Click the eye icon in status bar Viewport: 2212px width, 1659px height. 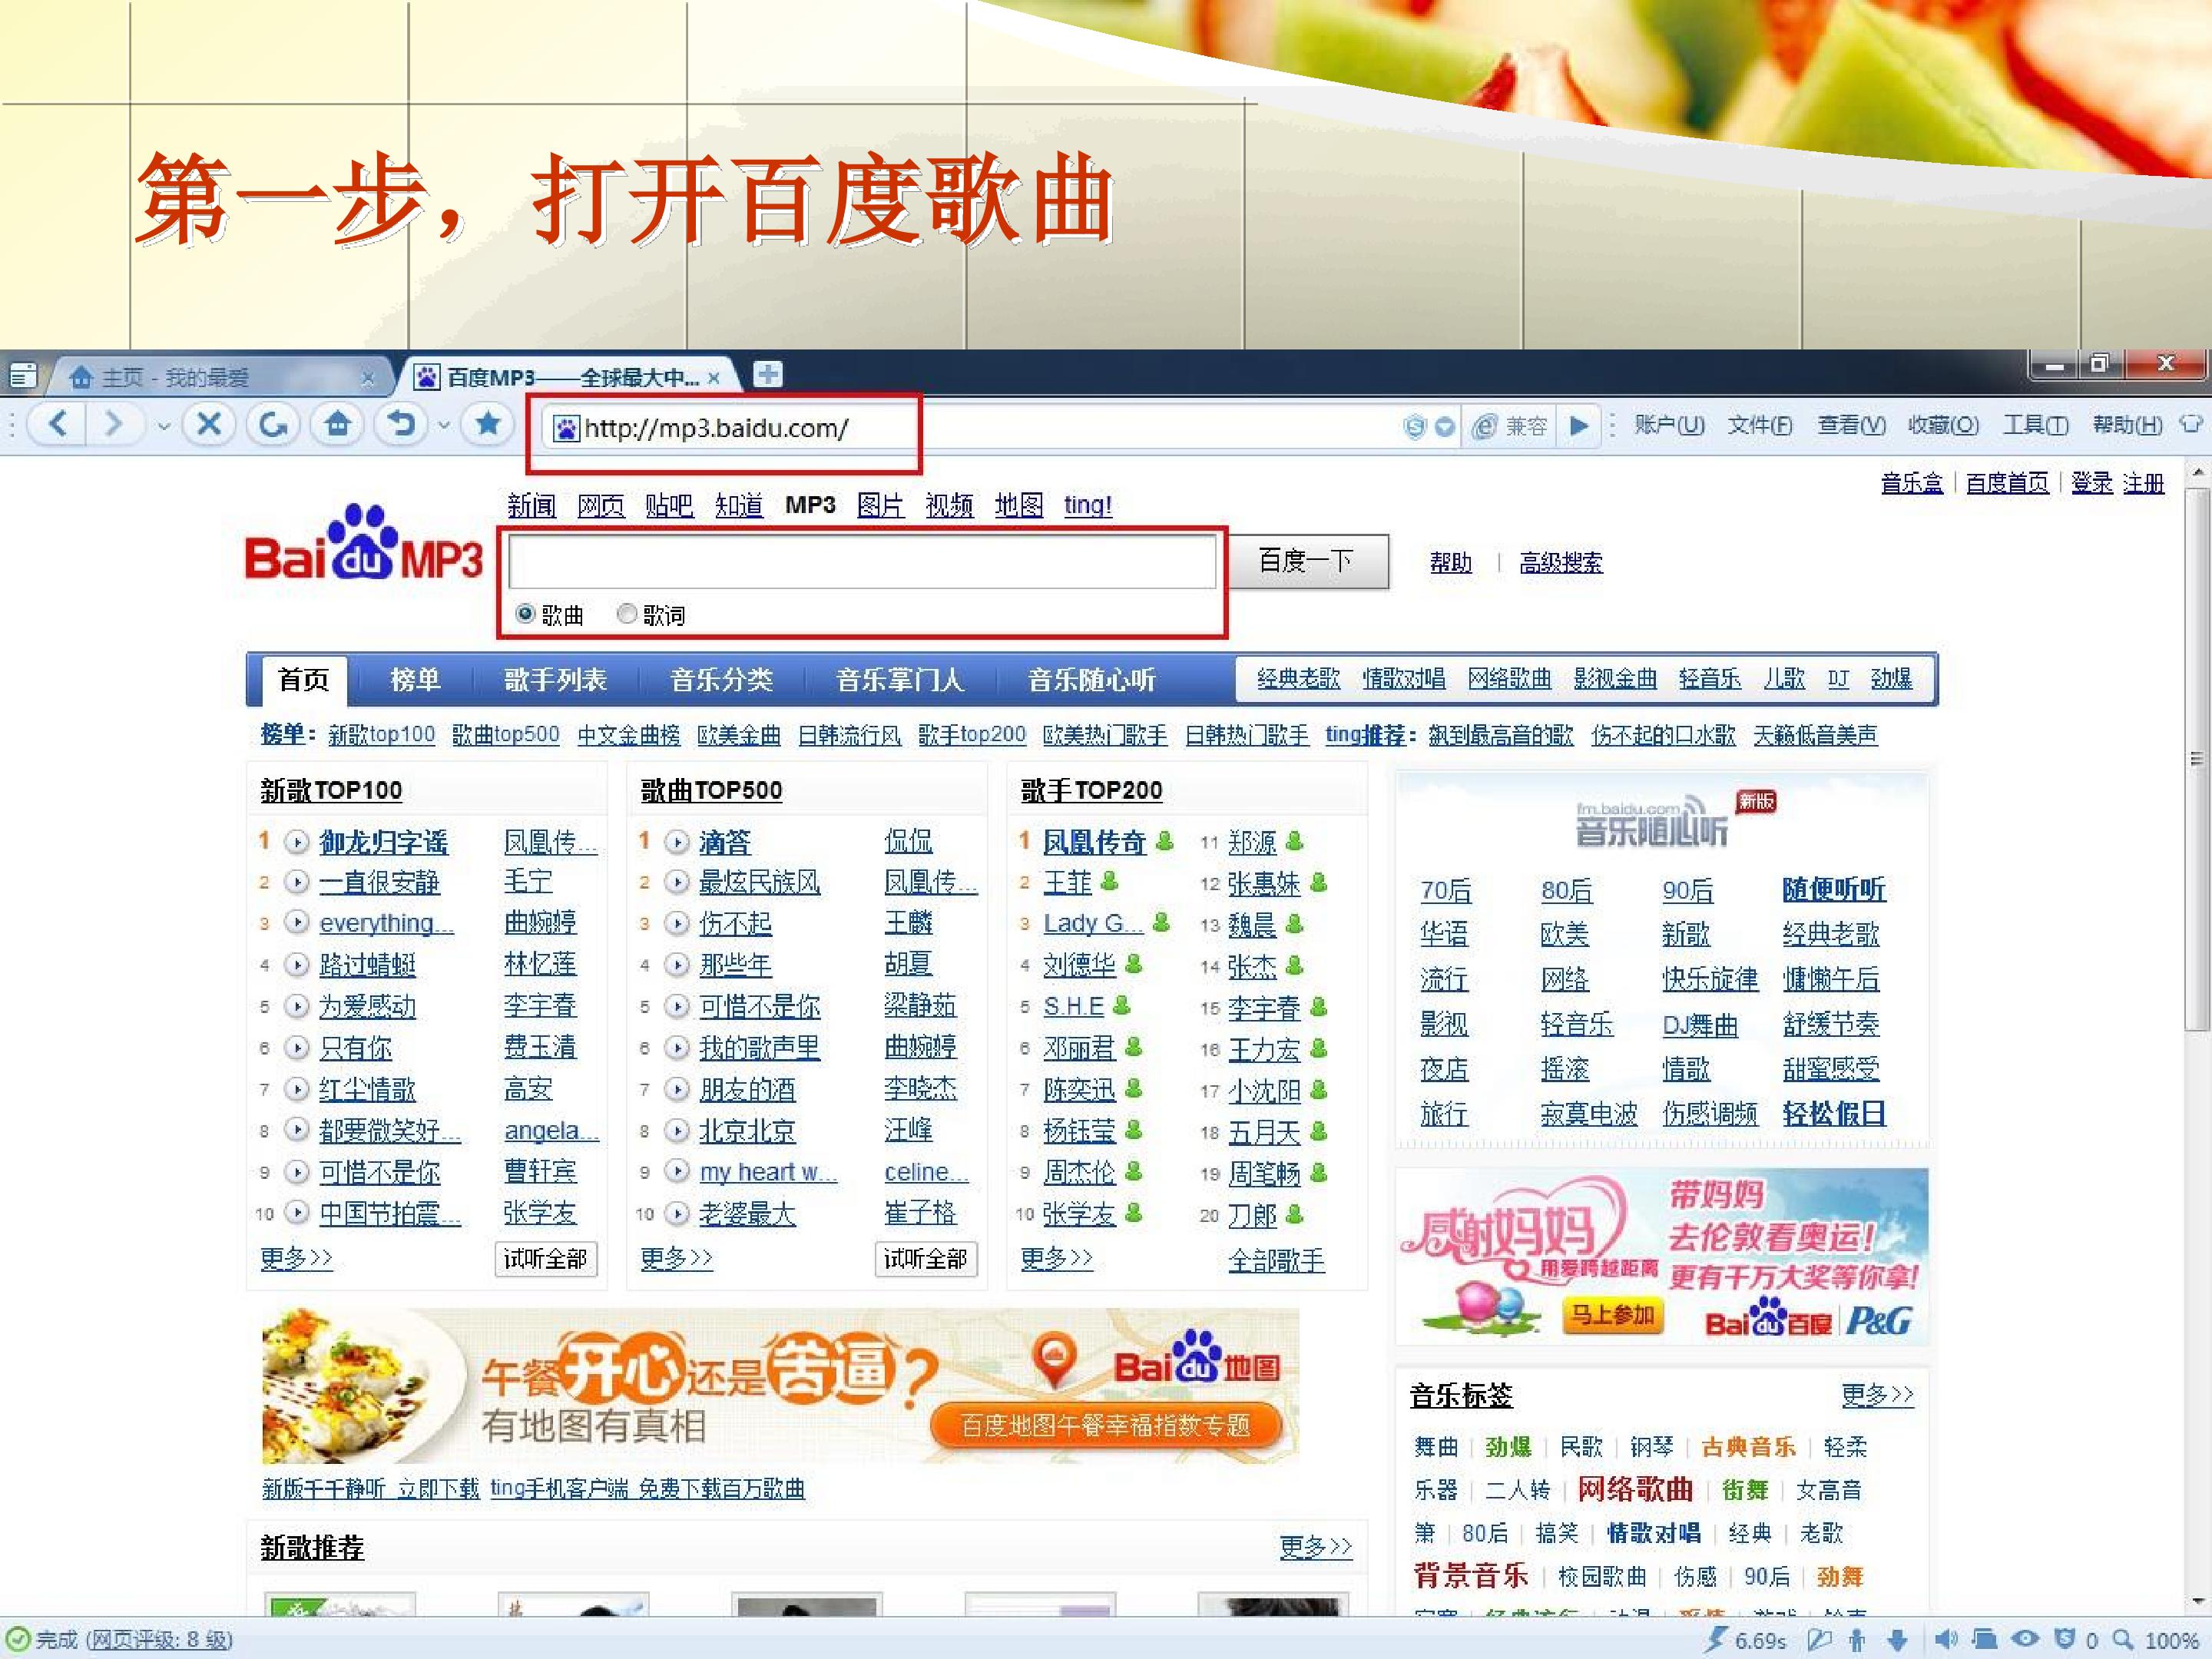[x=2025, y=1640]
